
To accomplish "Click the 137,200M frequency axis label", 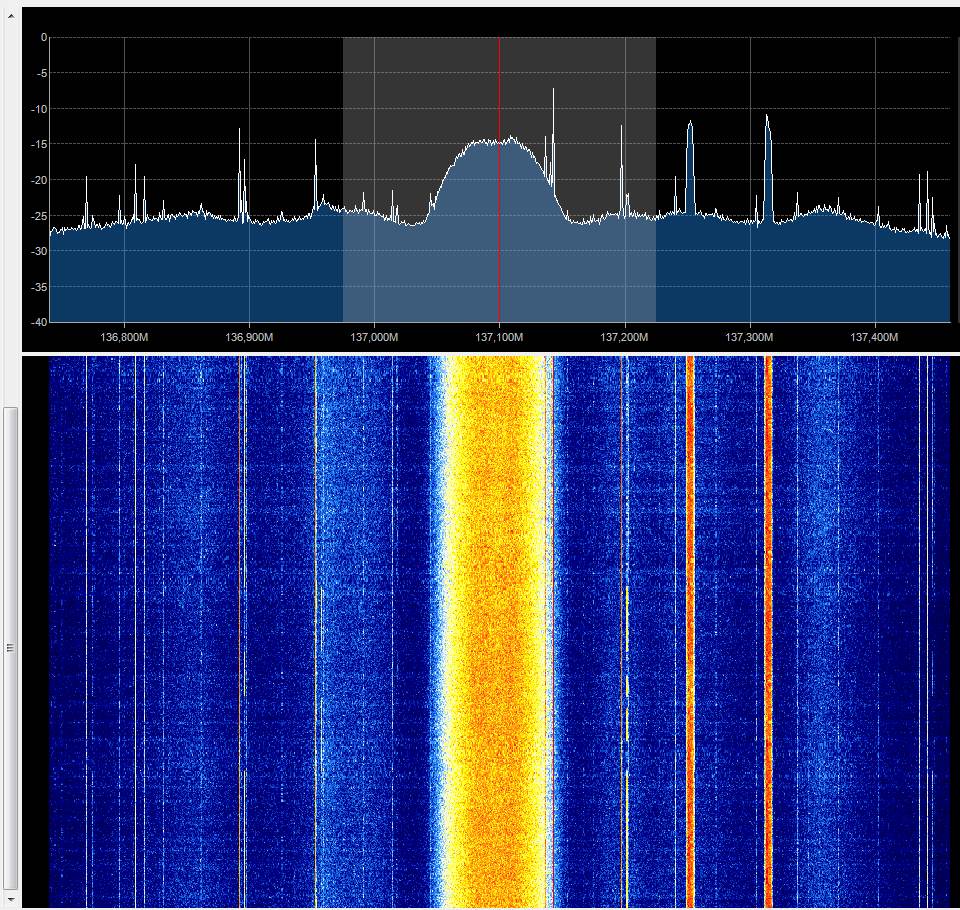I will pos(624,337).
